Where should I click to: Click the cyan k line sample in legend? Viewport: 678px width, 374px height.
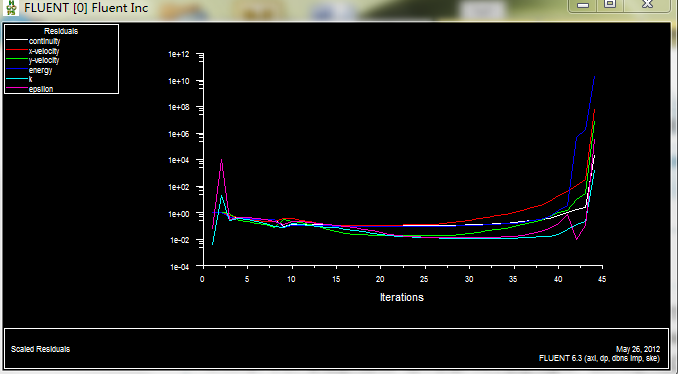click(16, 79)
